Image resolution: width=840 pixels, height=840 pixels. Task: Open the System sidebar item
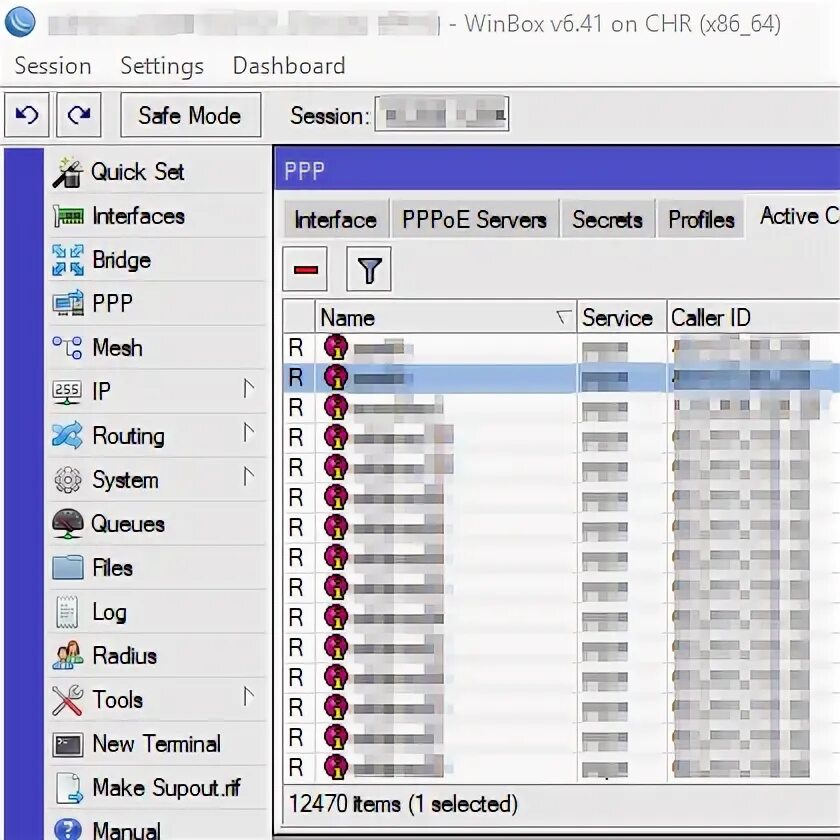[156, 479]
